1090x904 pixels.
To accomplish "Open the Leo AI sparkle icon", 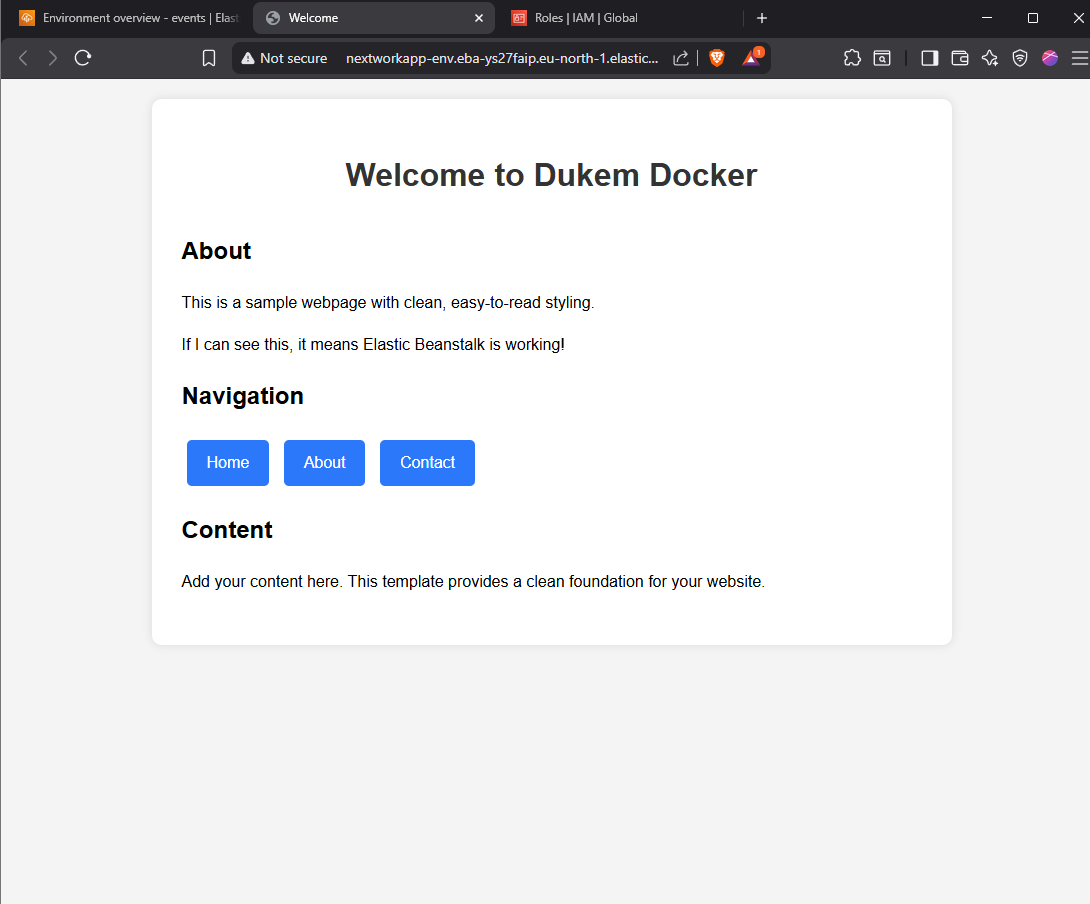I will coord(989,58).
